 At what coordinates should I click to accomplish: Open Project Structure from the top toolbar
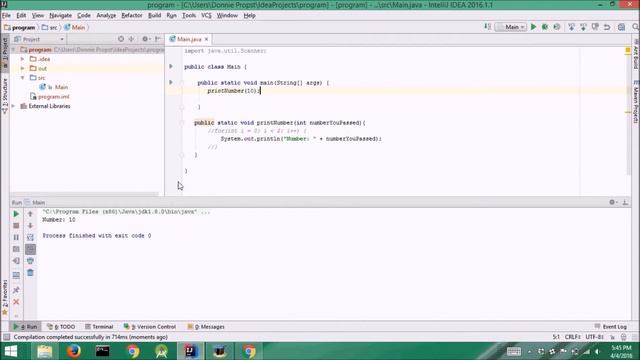point(621,27)
